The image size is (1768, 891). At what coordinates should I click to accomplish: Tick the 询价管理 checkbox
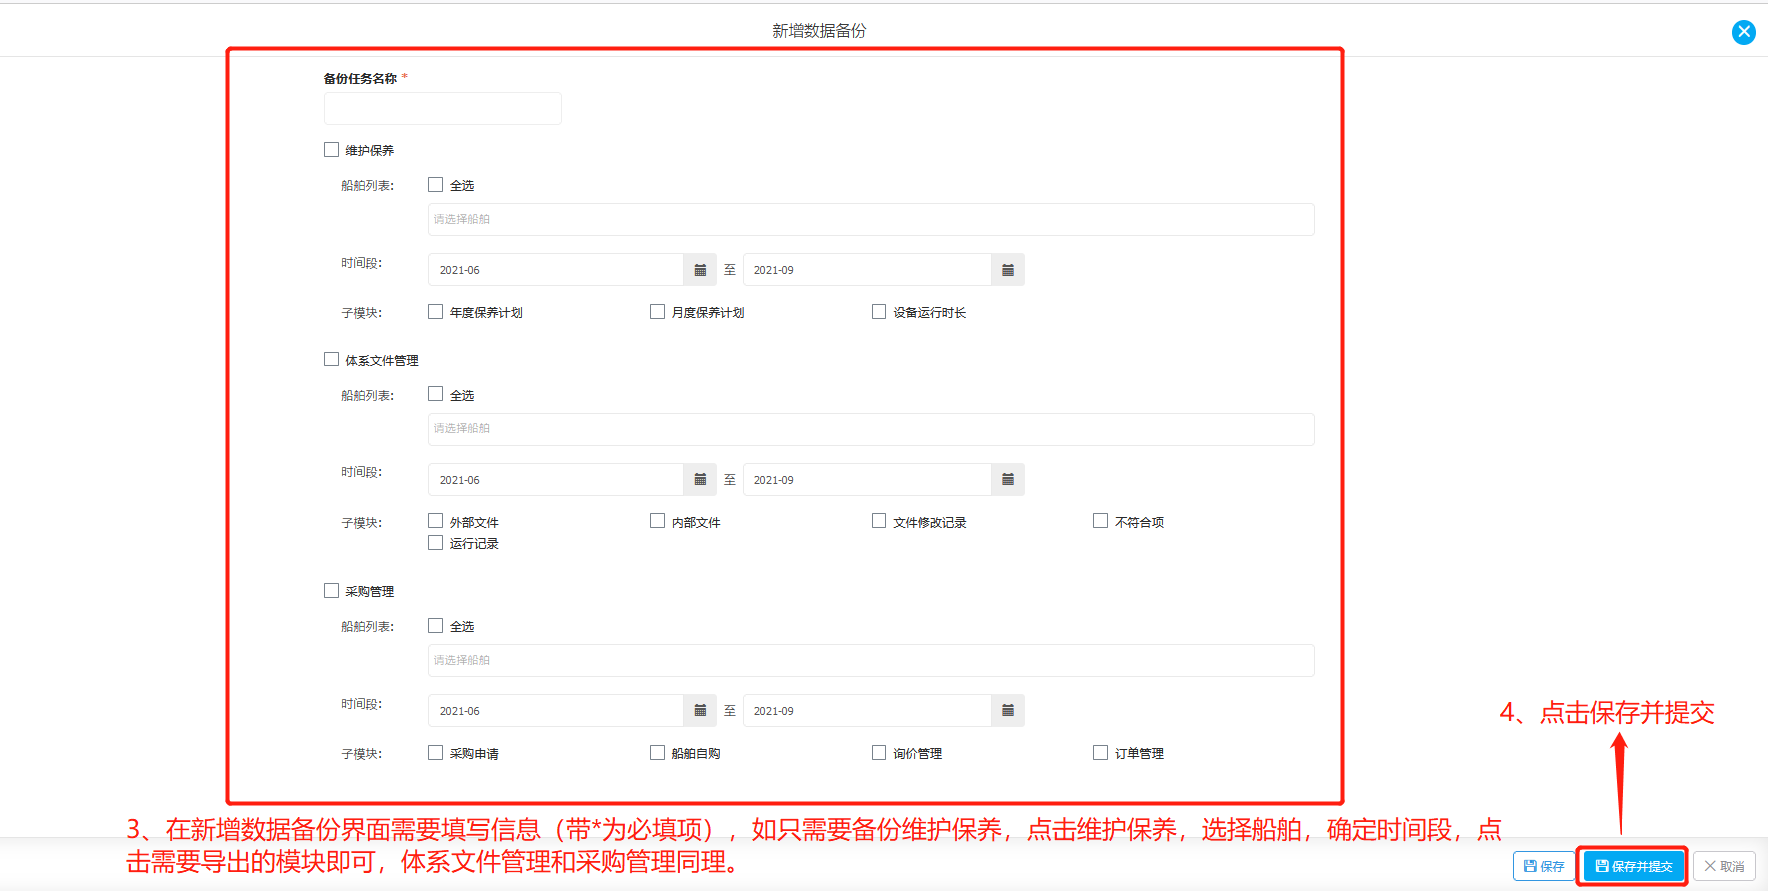pyautogui.click(x=879, y=753)
